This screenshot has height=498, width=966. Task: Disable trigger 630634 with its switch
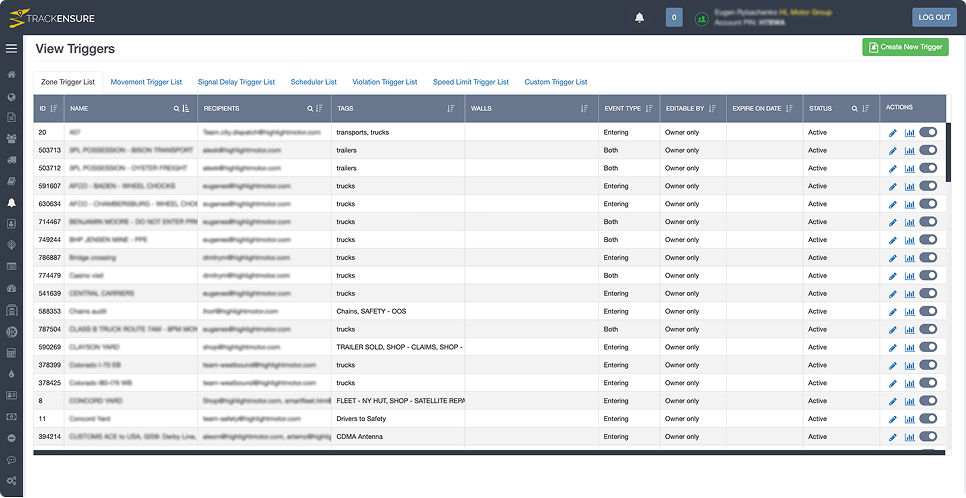[928, 203]
